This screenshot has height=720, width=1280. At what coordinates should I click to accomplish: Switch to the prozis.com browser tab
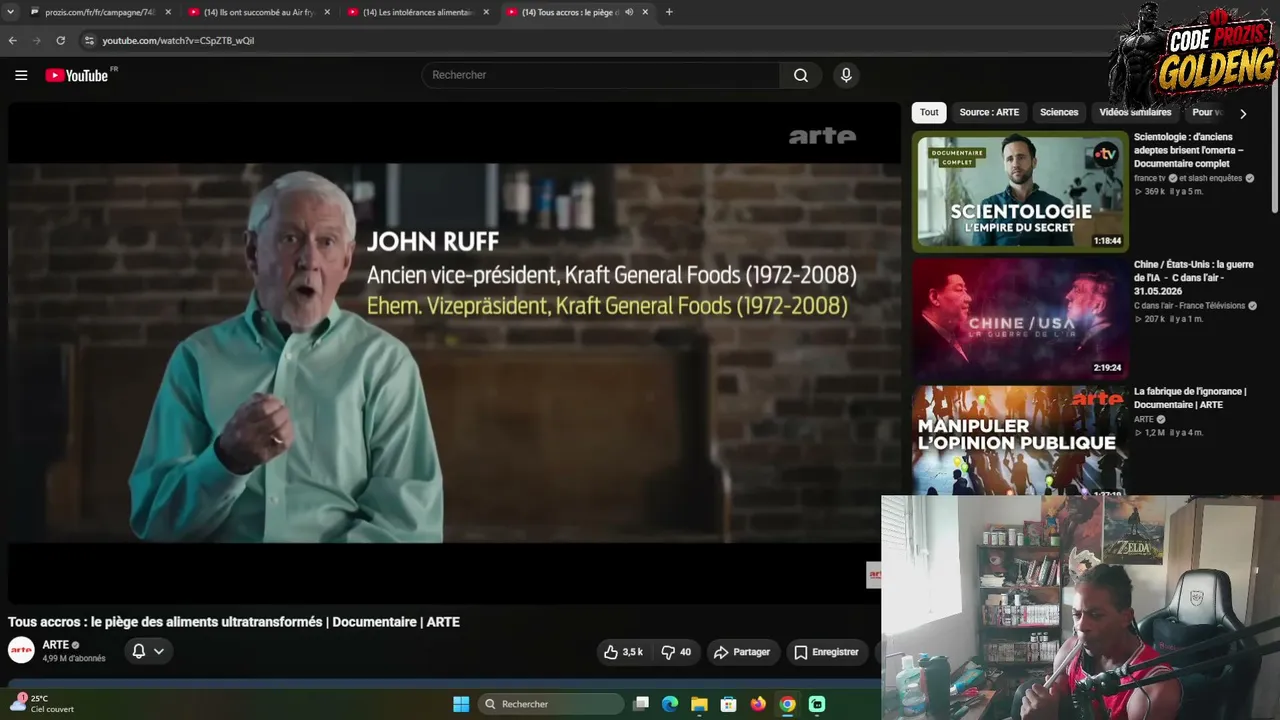pyautogui.click(x=100, y=12)
